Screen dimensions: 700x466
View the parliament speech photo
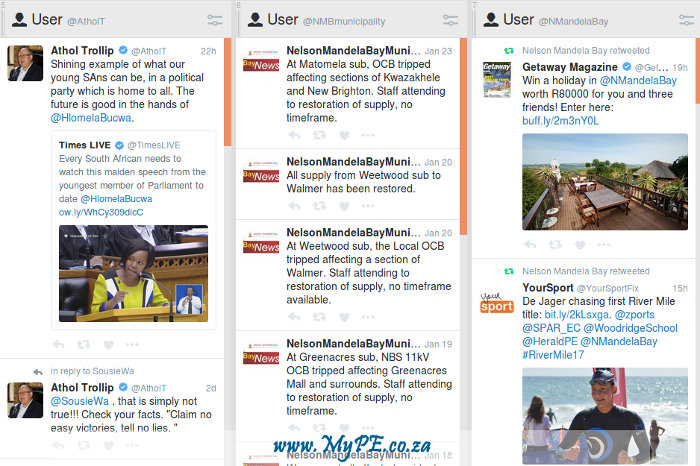point(133,273)
